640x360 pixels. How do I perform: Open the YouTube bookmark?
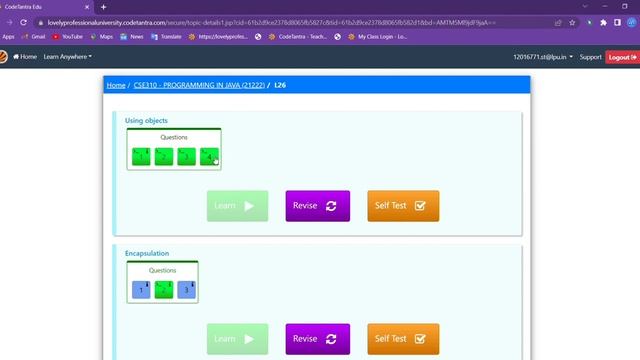point(67,37)
